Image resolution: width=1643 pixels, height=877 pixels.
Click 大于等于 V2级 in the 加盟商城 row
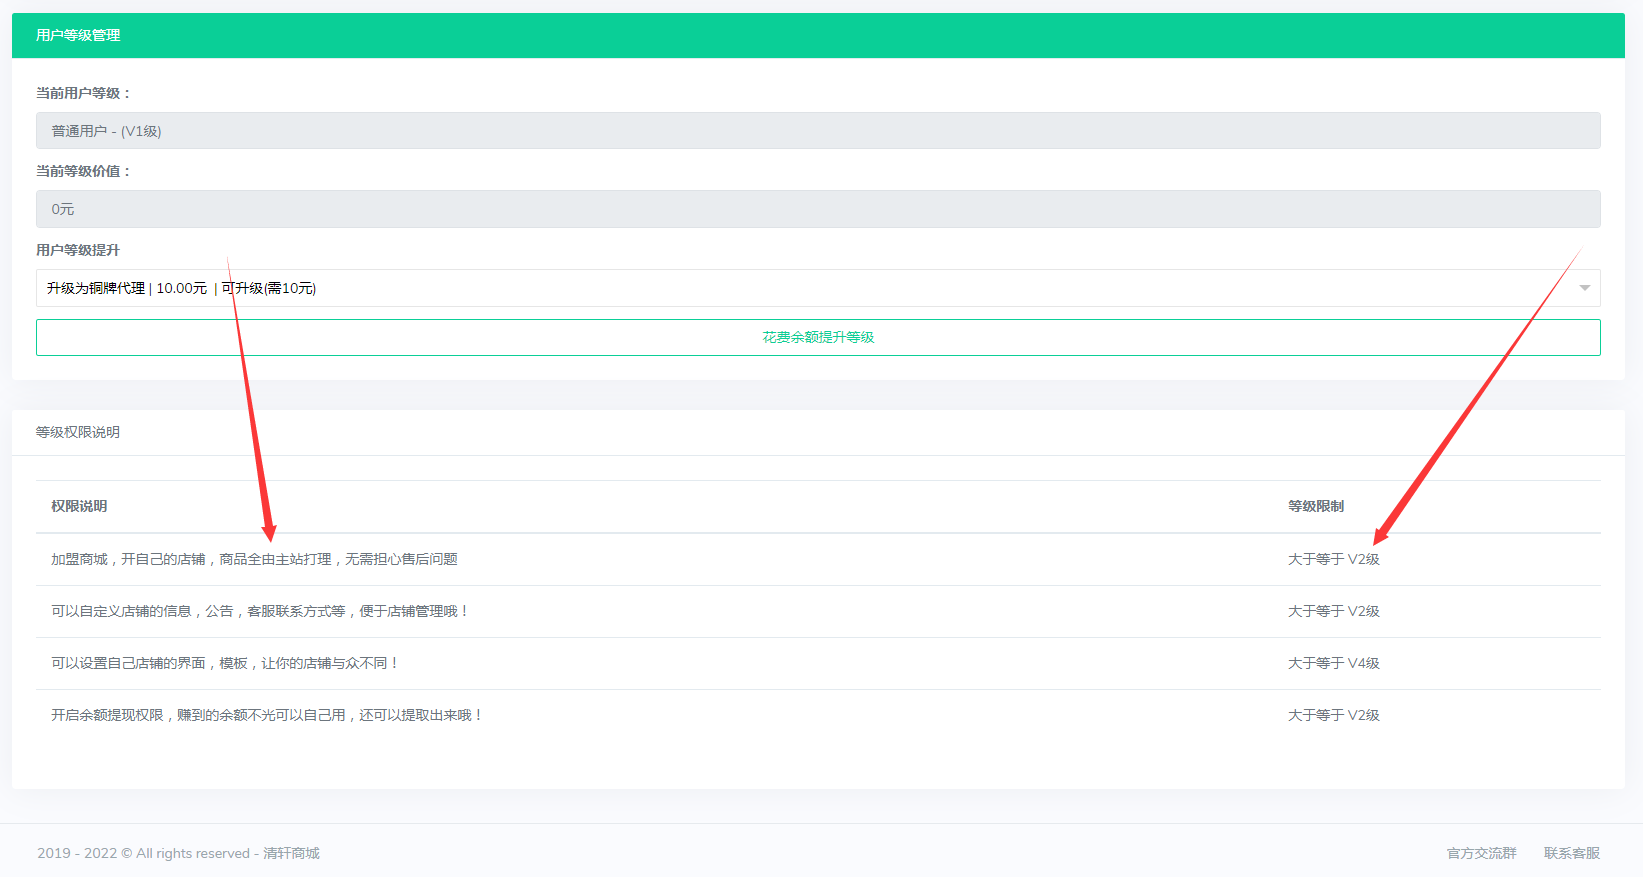[1334, 559]
